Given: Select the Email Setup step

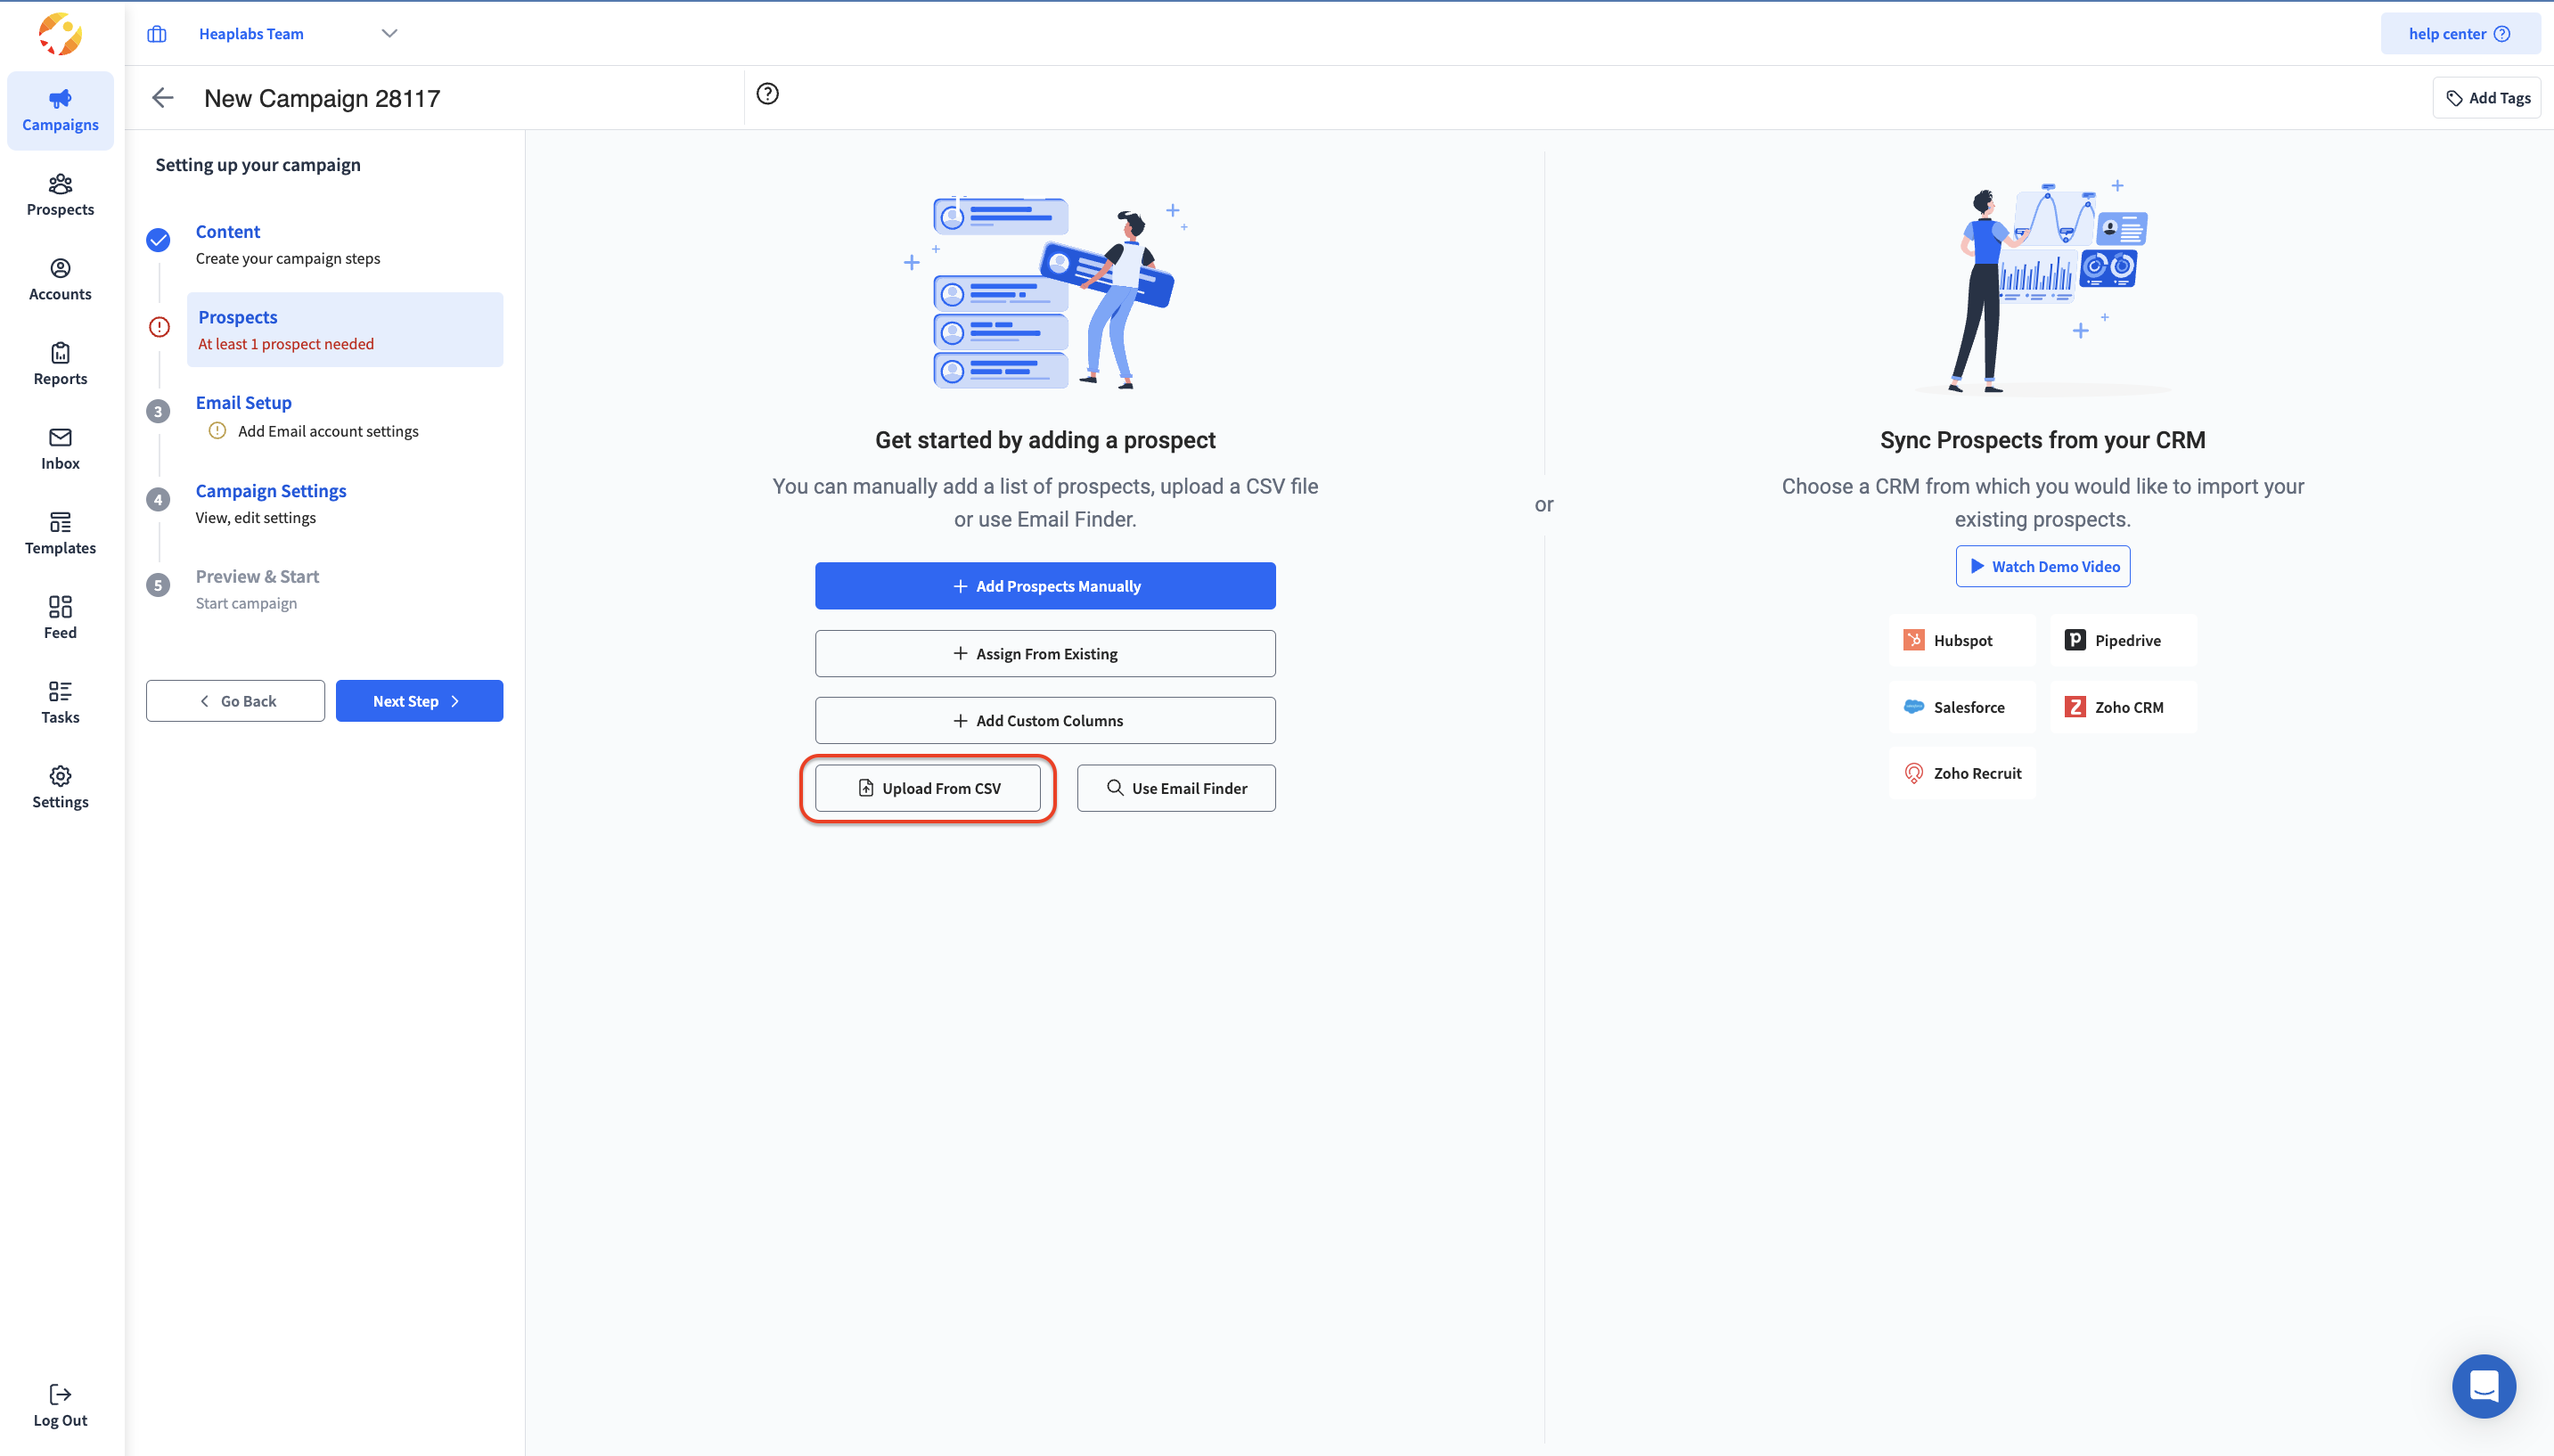Looking at the screenshot, I should coord(243,402).
